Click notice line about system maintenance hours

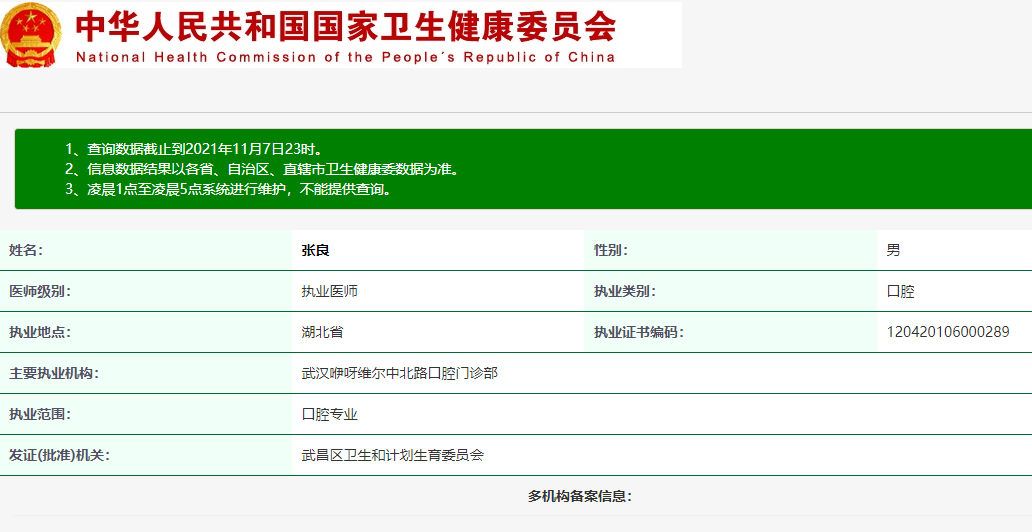tap(228, 189)
